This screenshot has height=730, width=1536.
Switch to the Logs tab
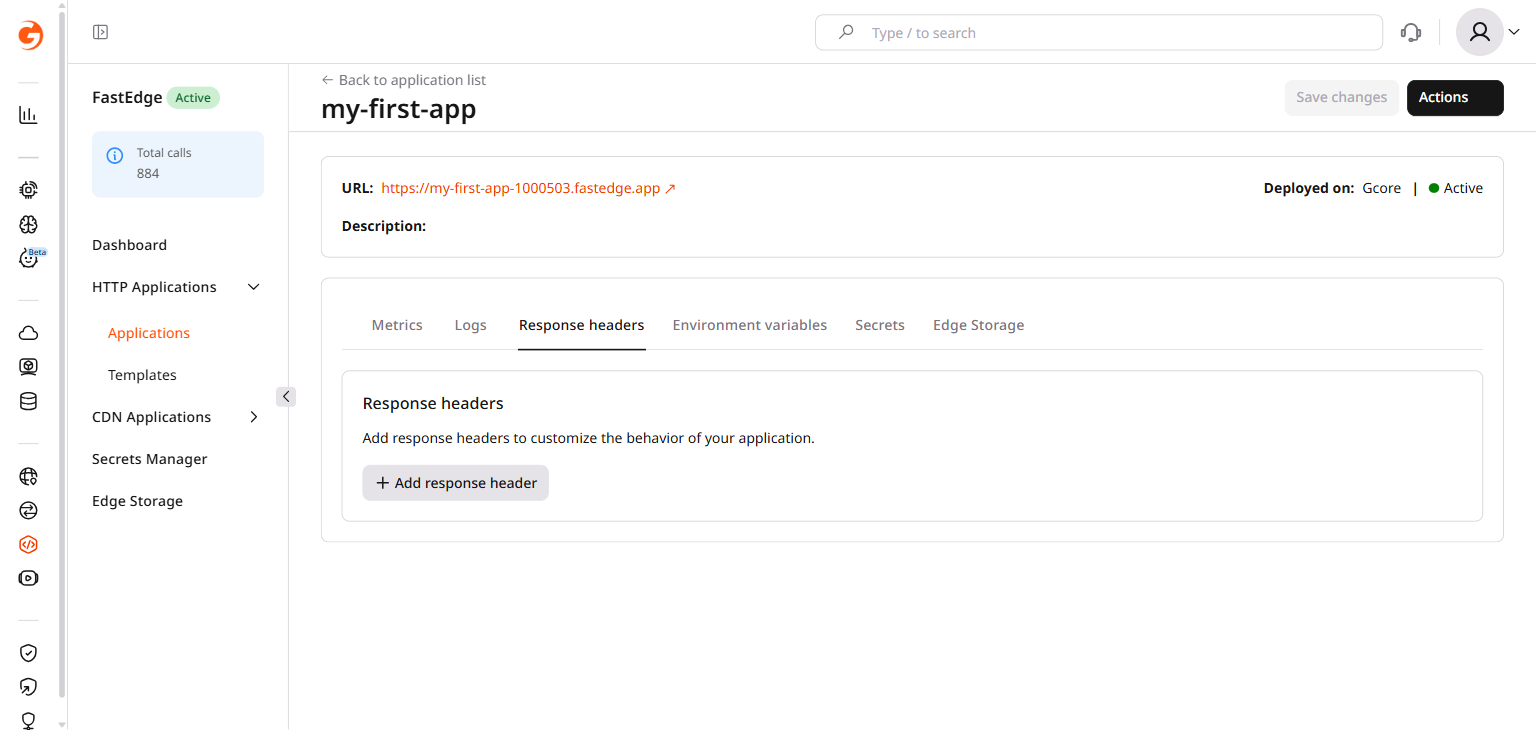(470, 325)
